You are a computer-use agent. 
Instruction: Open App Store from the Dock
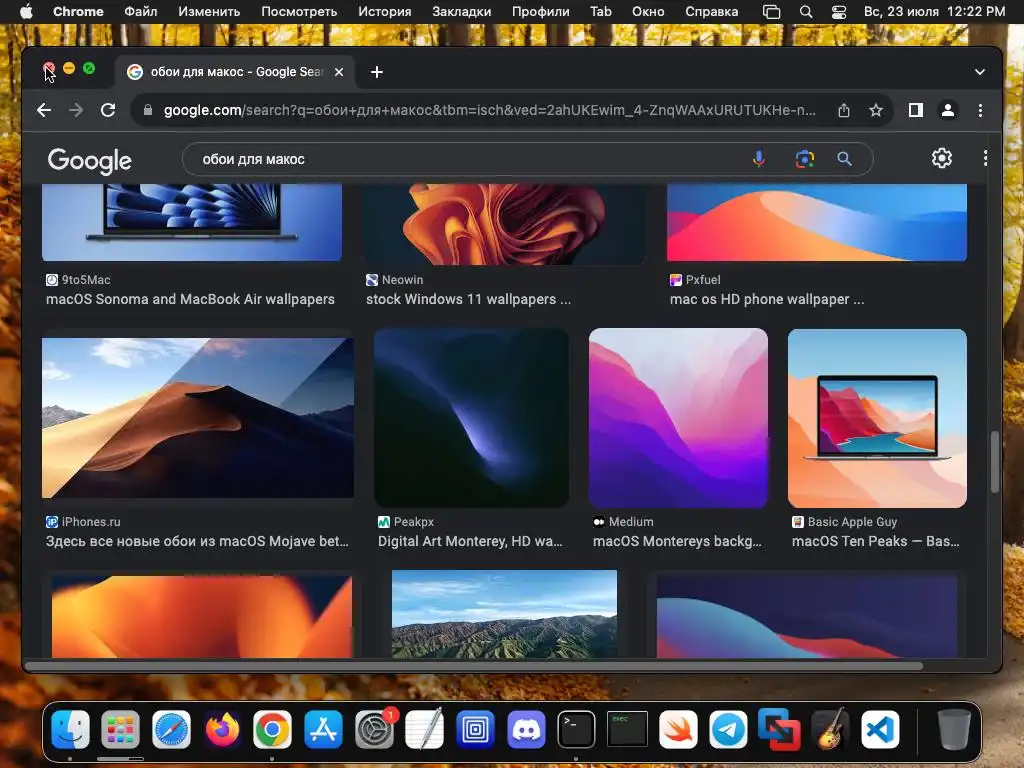323,729
